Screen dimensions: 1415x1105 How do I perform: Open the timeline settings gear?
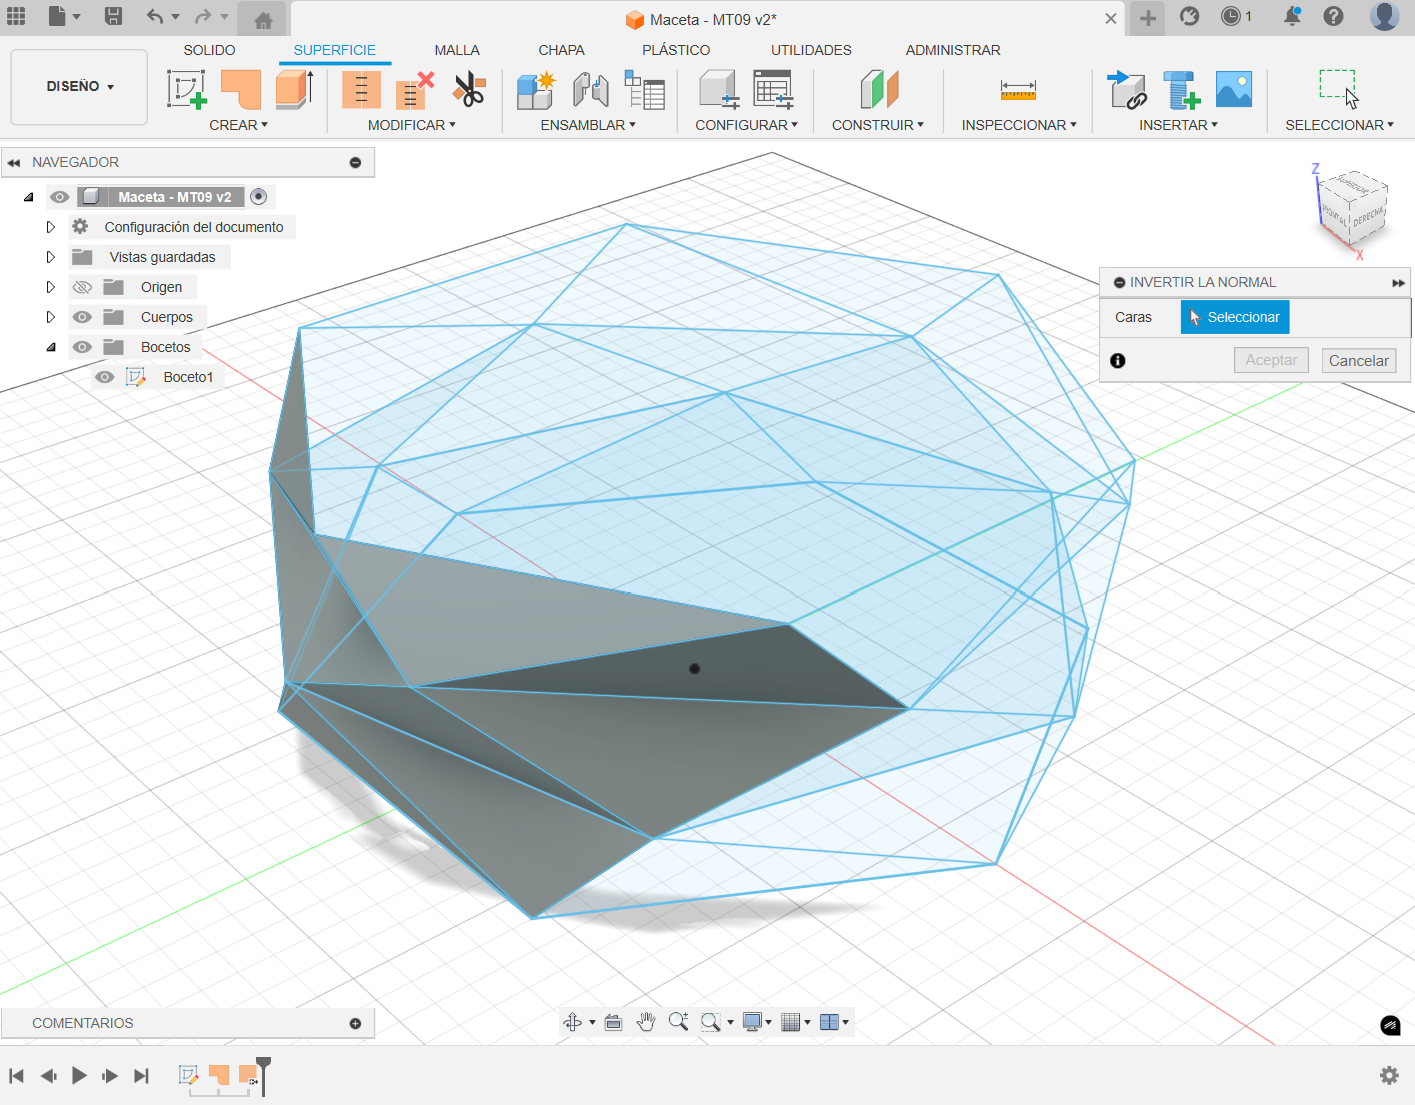[x=1389, y=1075]
